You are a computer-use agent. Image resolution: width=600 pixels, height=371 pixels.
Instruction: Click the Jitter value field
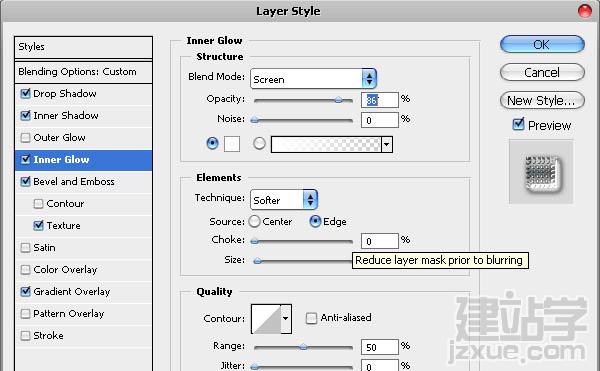coord(380,366)
